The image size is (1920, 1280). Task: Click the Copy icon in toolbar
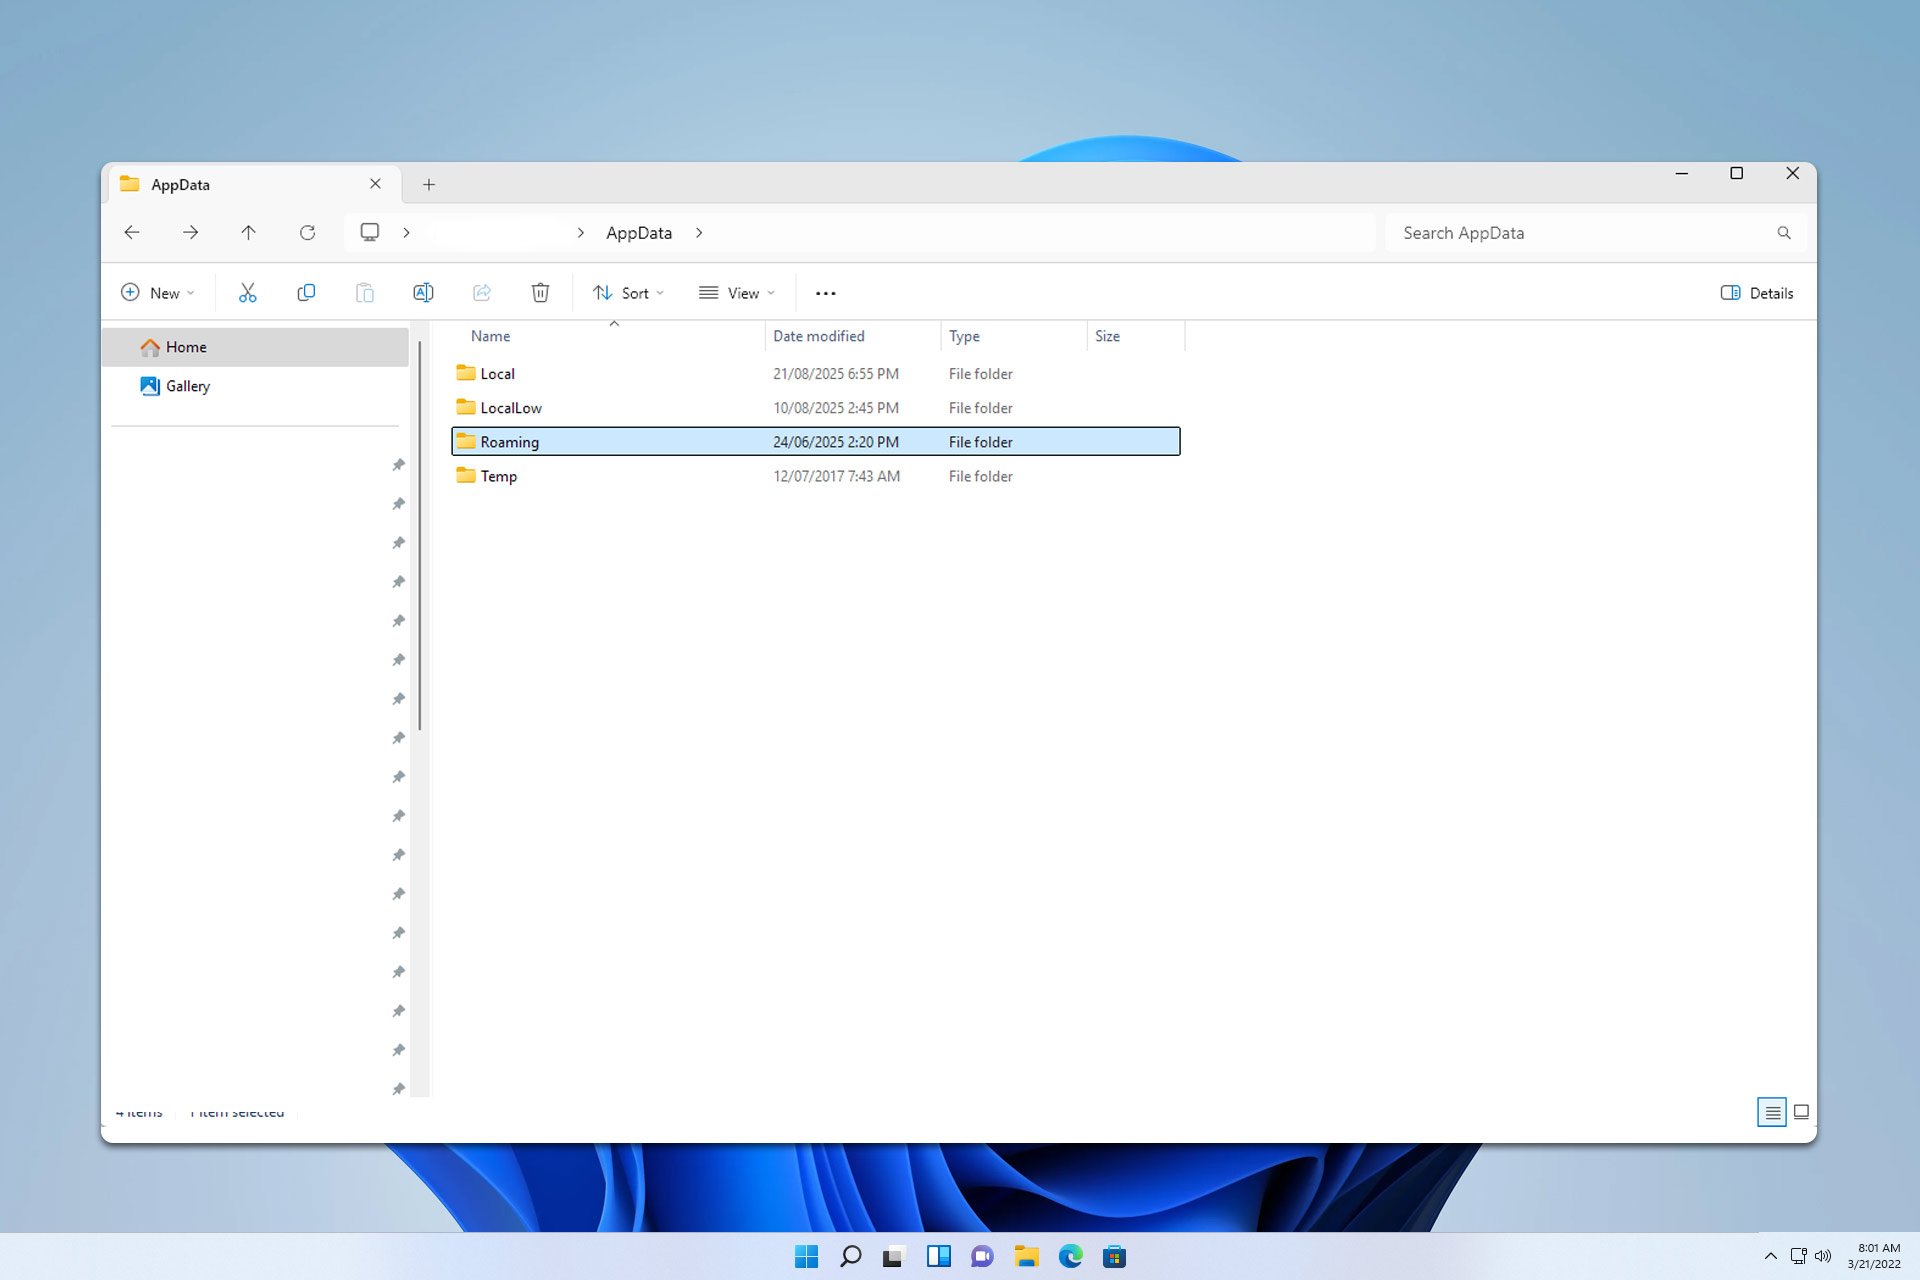point(306,293)
